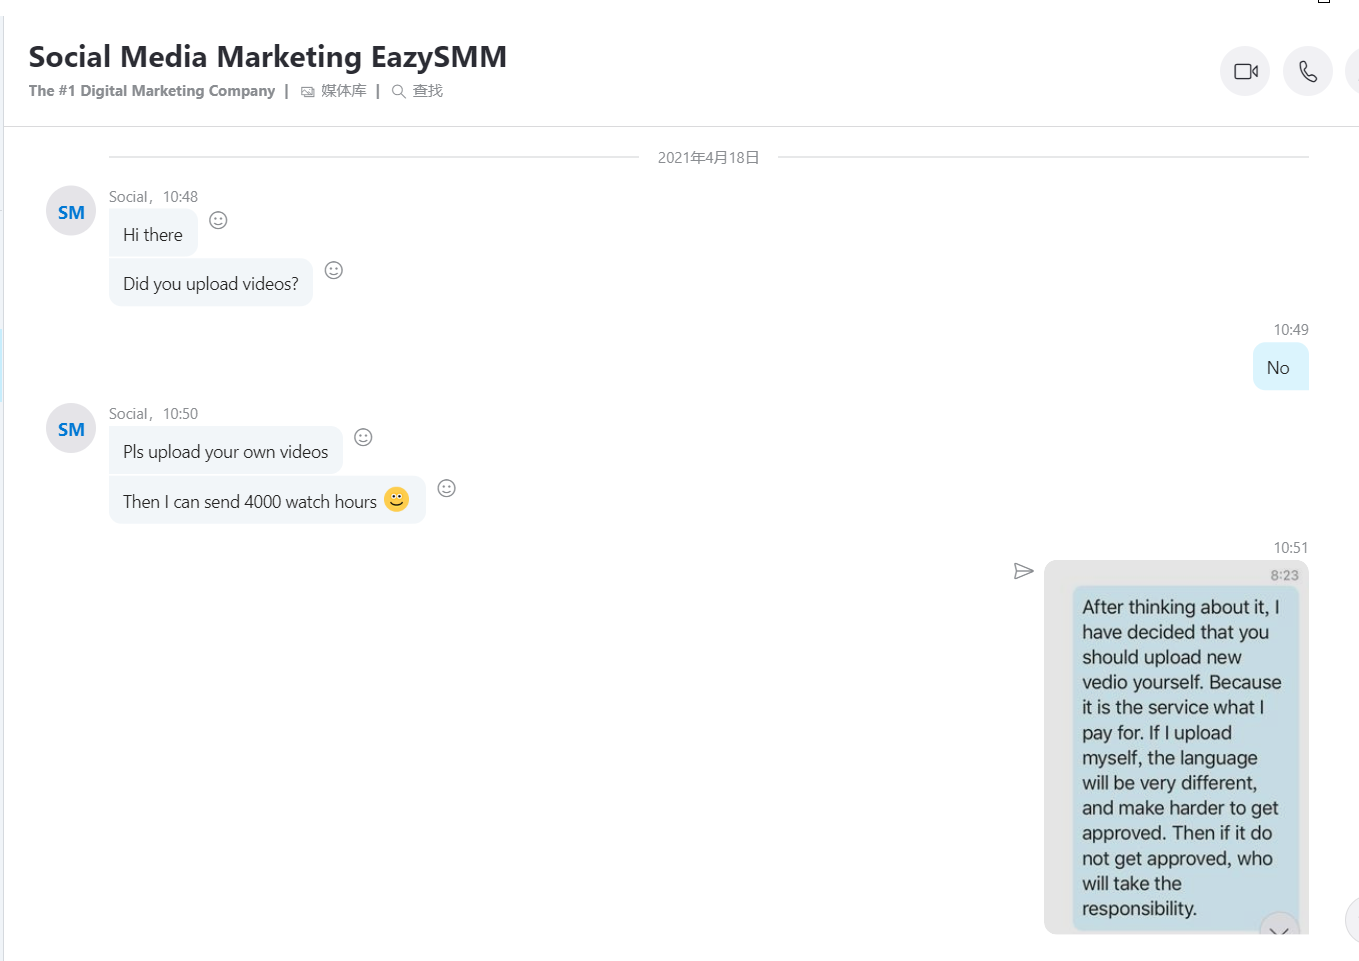Click the 10:49 timestamp above "No"
Image resolution: width=1359 pixels, height=961 pixels.
(x=1291, y=330)
